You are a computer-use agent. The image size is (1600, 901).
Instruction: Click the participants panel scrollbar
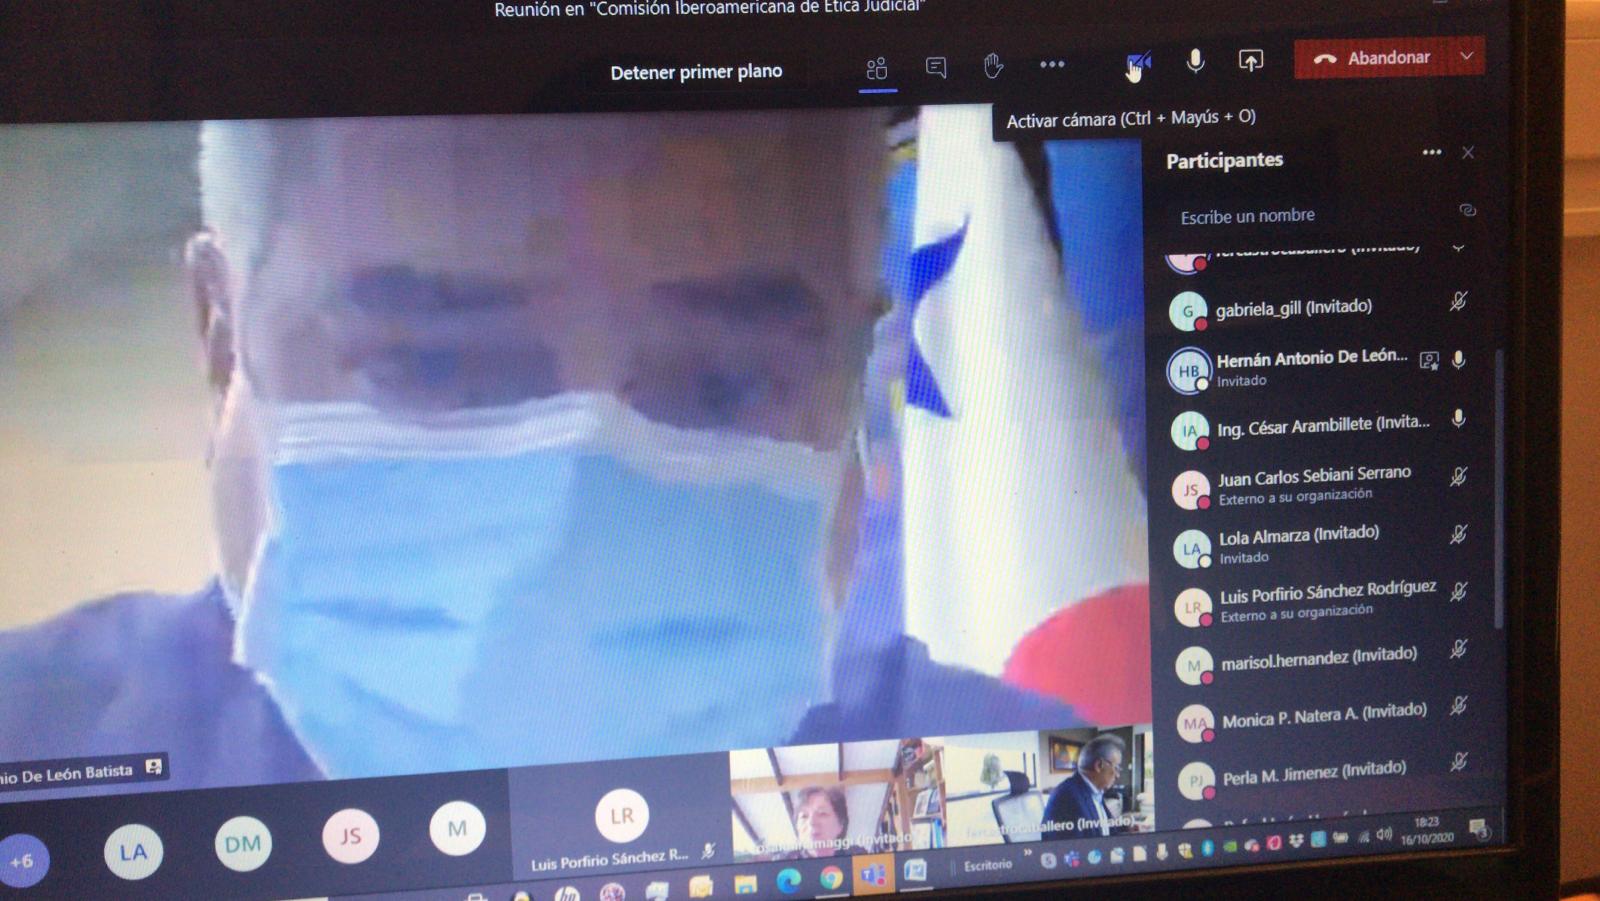[x=1499, y=488]
